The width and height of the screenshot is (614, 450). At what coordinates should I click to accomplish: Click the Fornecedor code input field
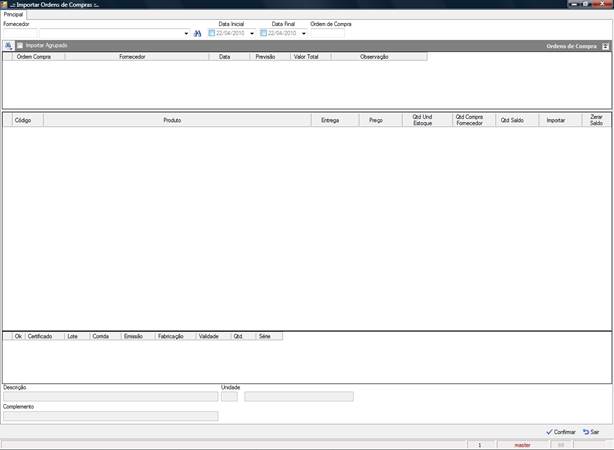pos(21,34)
